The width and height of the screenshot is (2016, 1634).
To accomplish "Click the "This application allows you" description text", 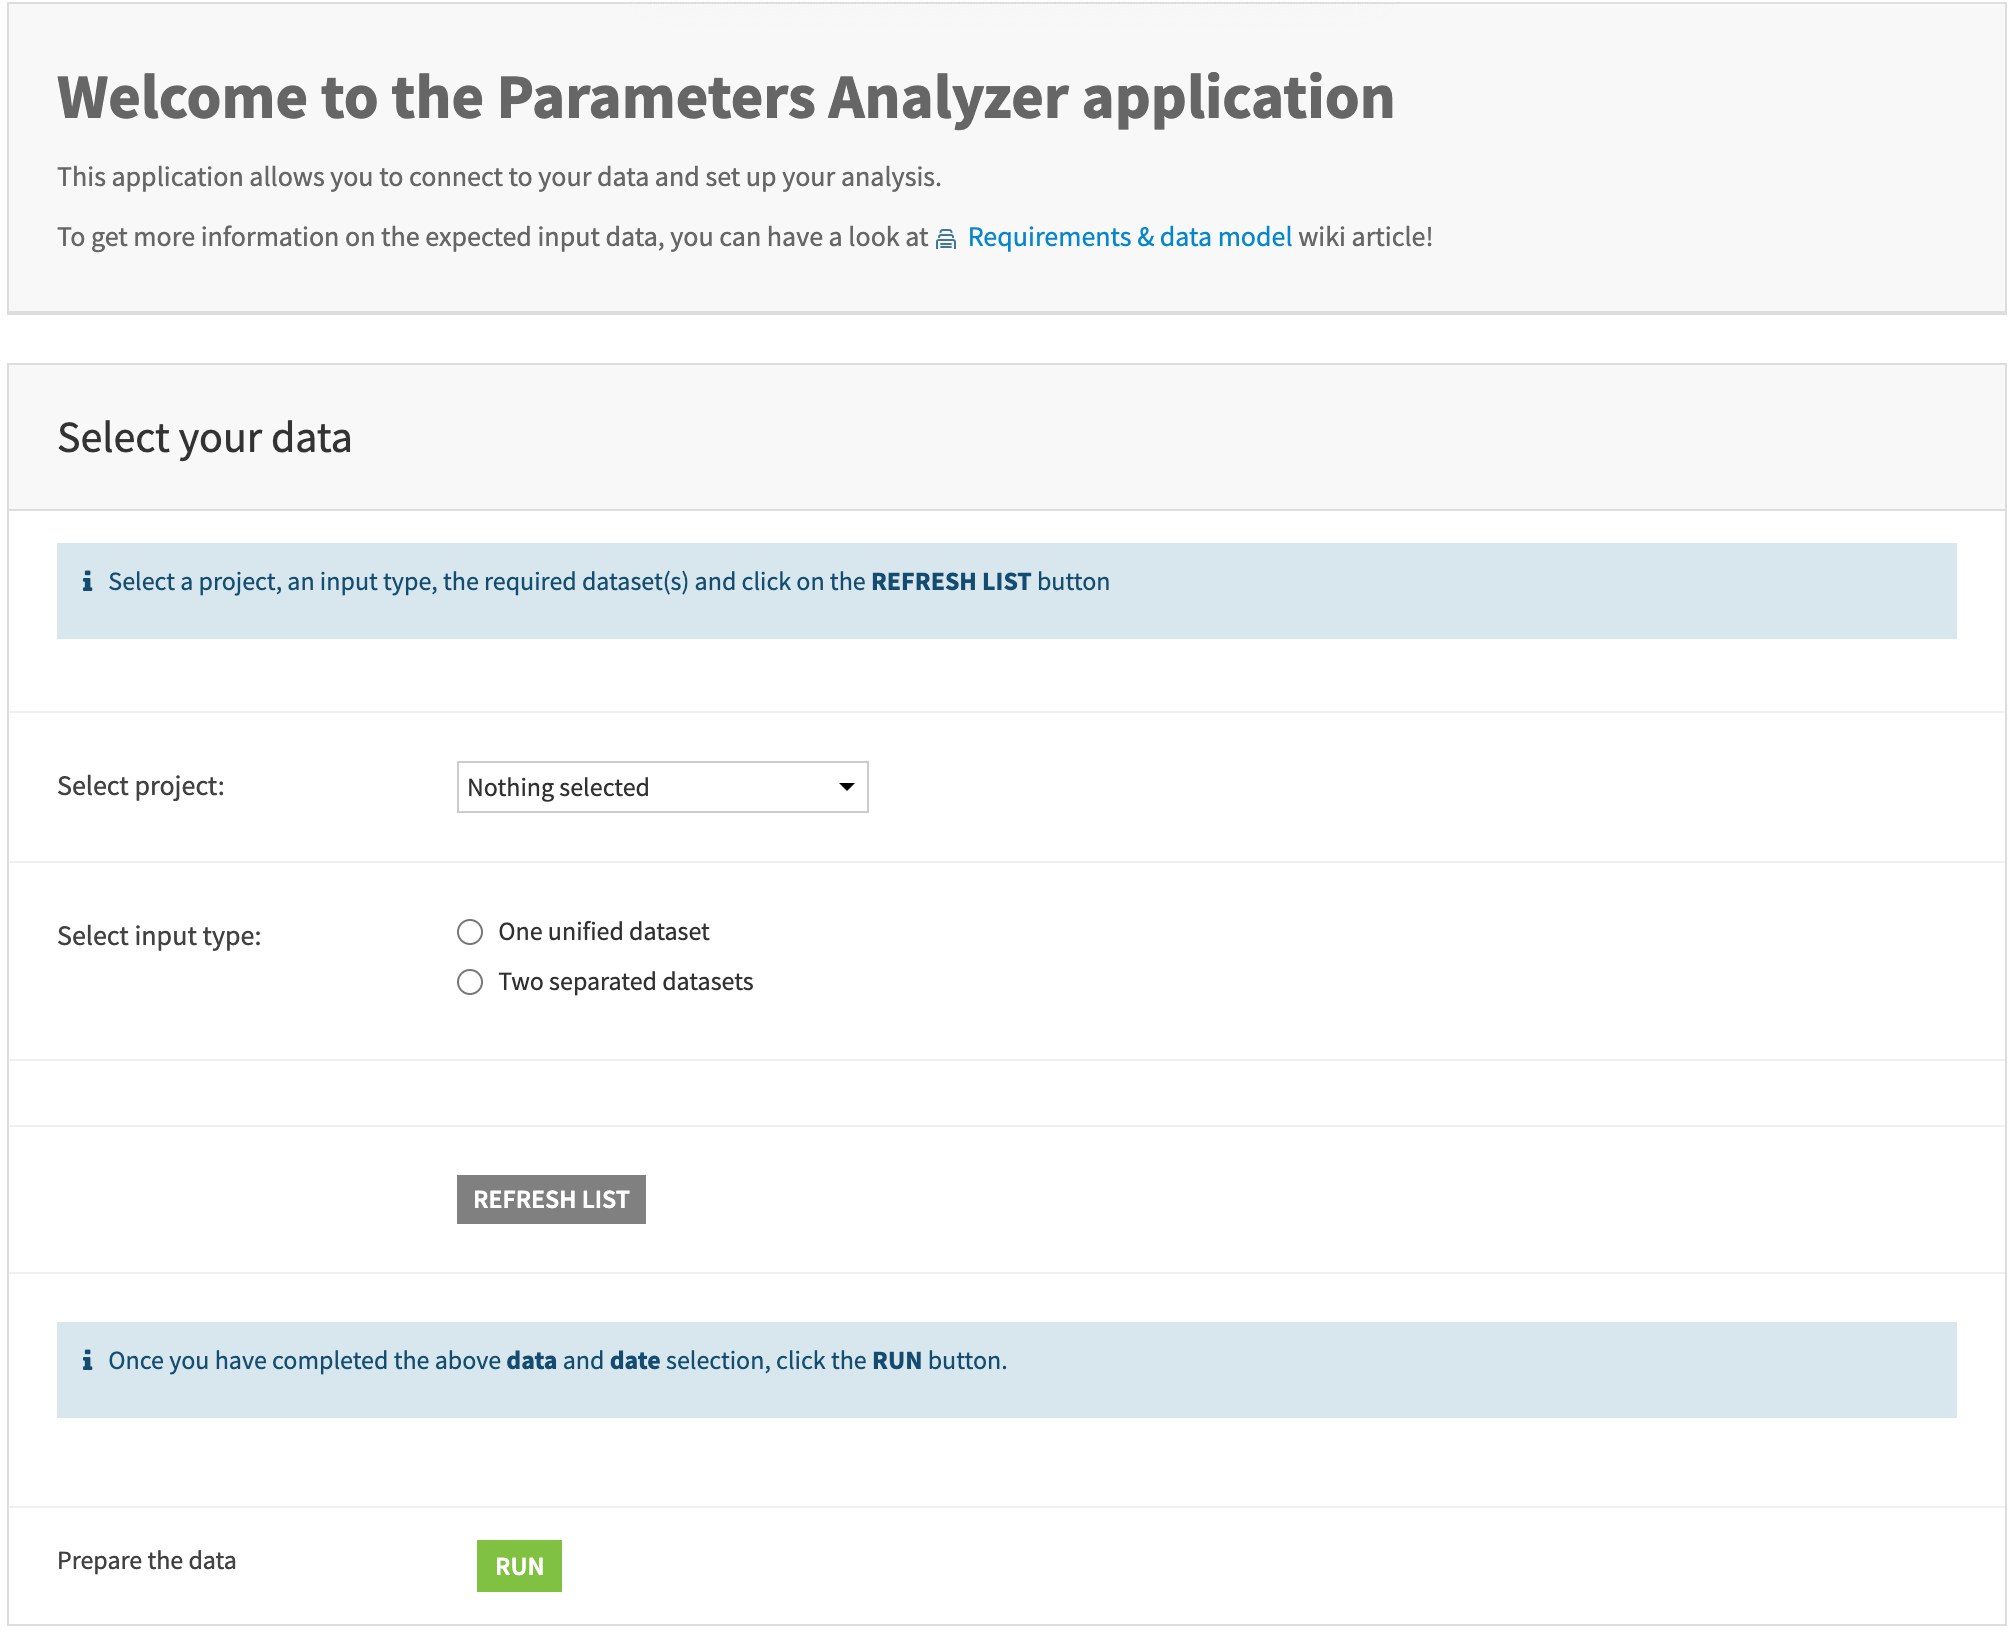I will click(x=498, y=177).
